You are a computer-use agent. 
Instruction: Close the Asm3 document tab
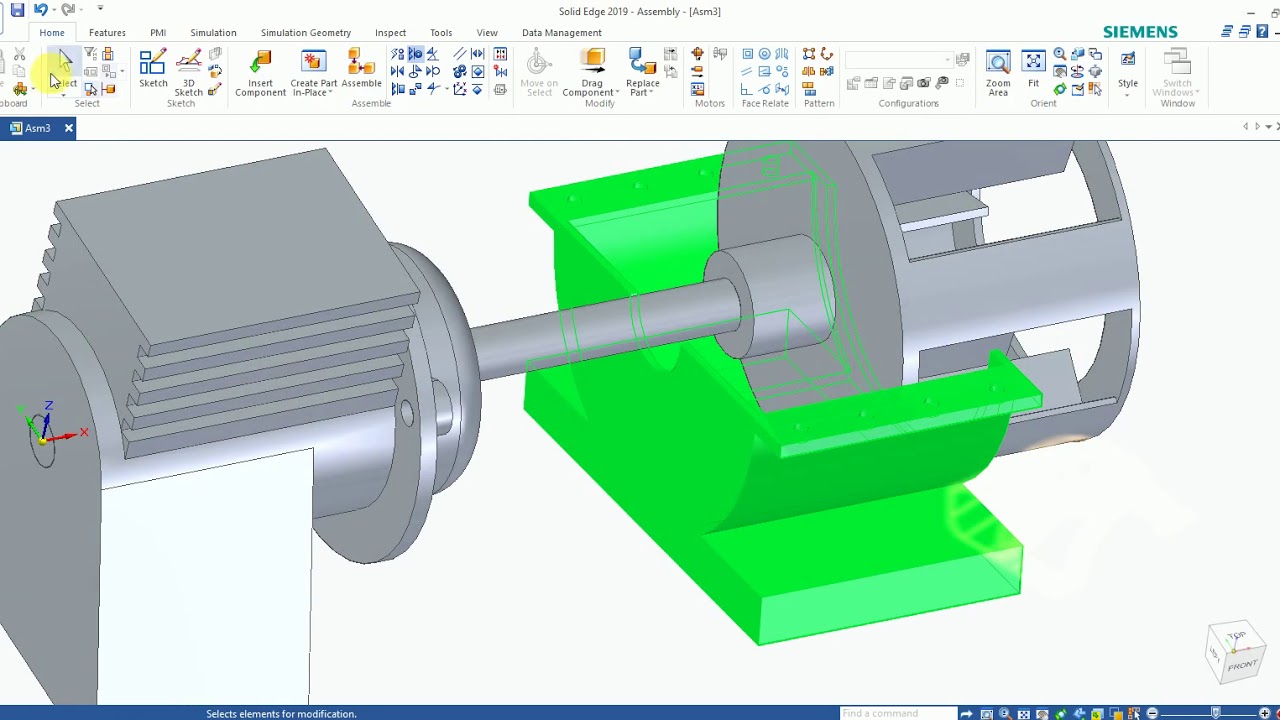point(69,128)
